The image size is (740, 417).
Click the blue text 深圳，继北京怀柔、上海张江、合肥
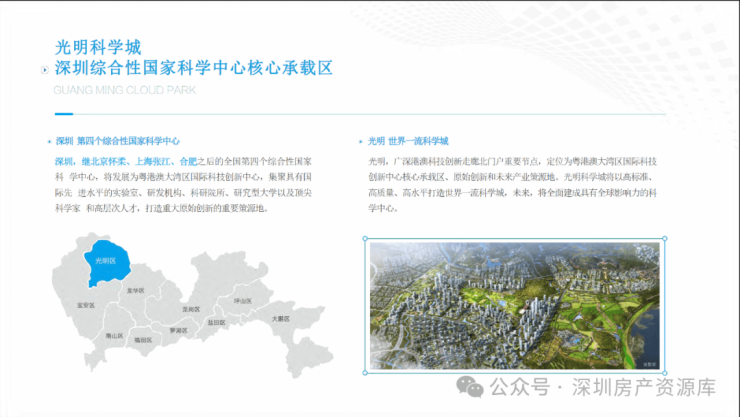click(126, 162)
